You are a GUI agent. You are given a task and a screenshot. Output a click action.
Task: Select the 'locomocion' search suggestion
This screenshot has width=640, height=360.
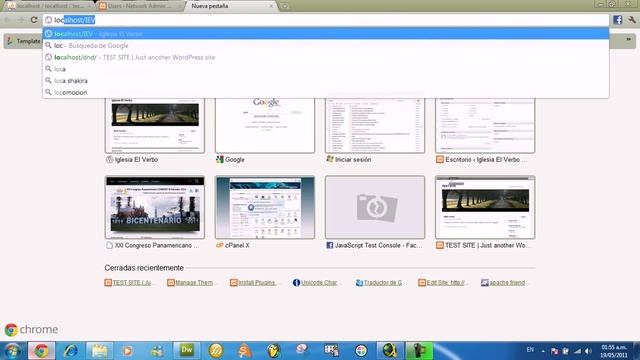326,93
